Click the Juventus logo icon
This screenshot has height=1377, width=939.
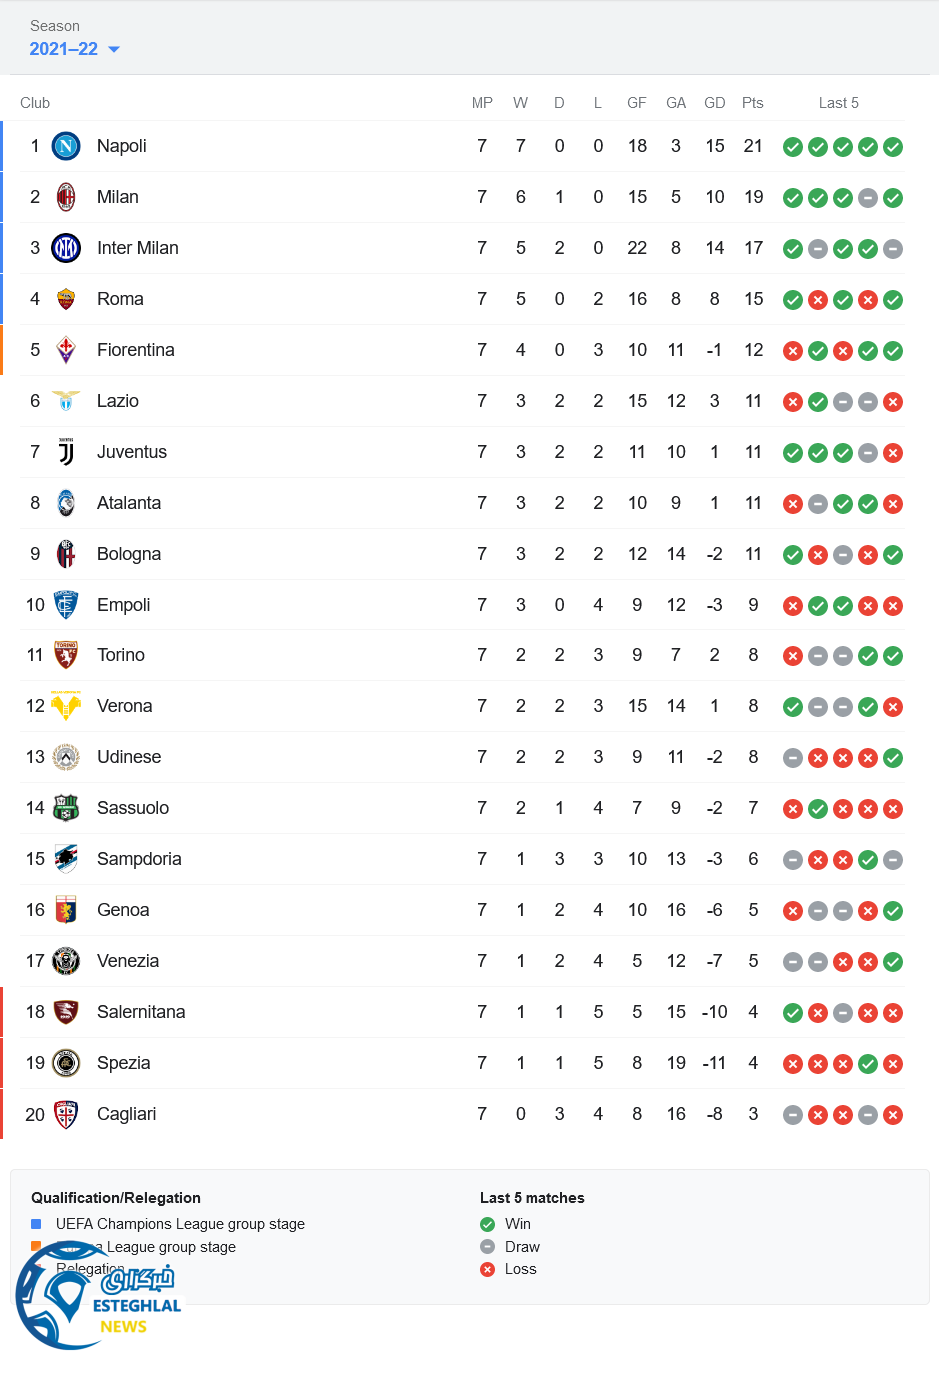point(66,452)
